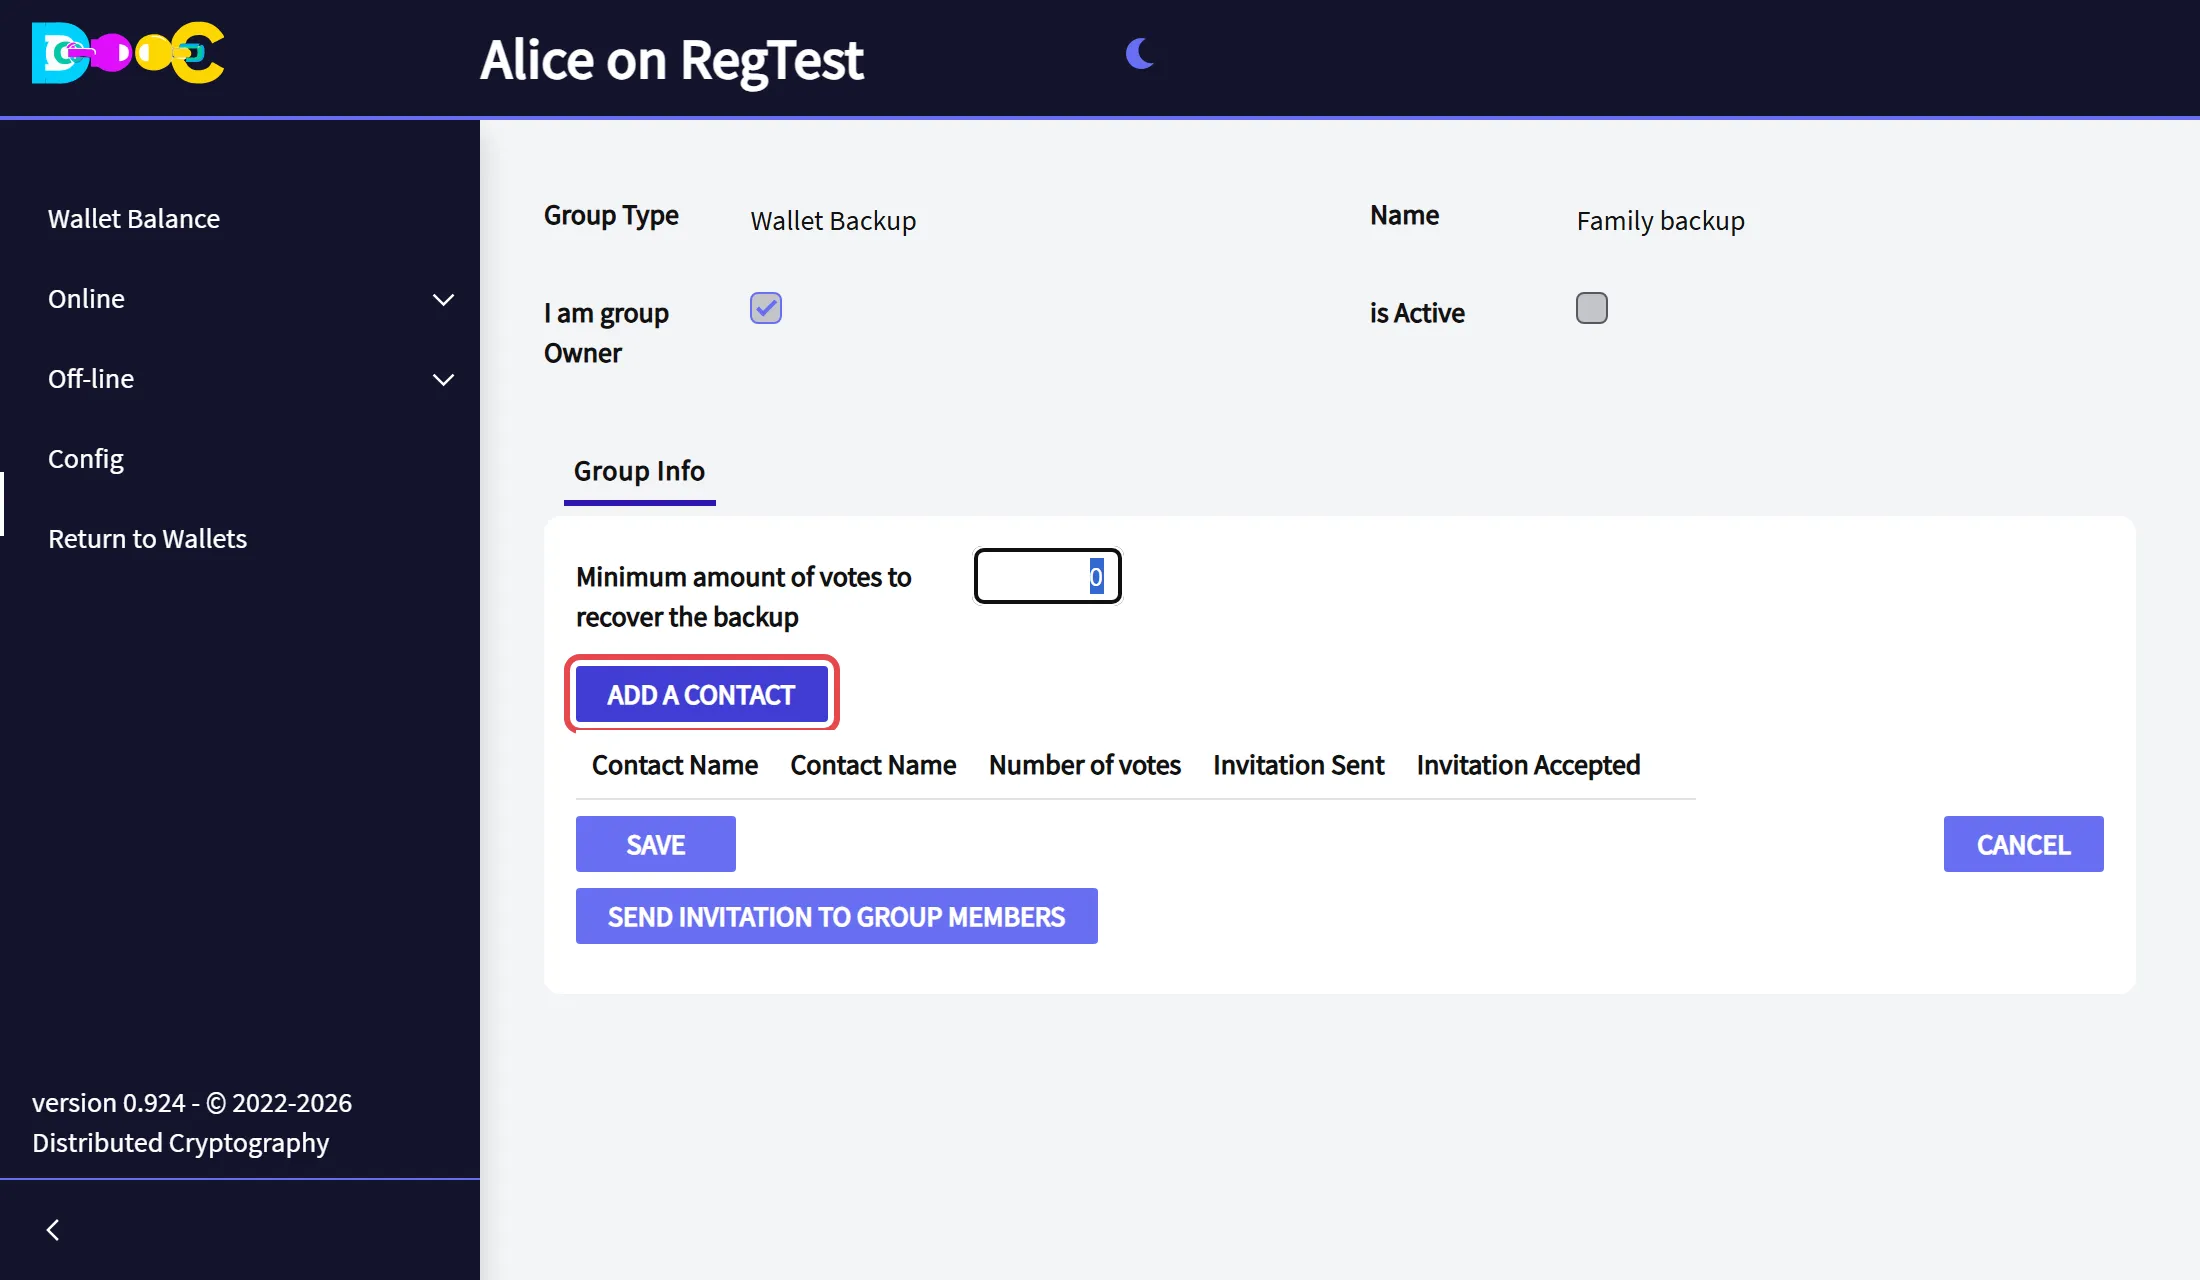Image resolution: width=2200 pixels, height=1280 pixels.
Task: Save the group with SAVE button
Action: point(656,844)
